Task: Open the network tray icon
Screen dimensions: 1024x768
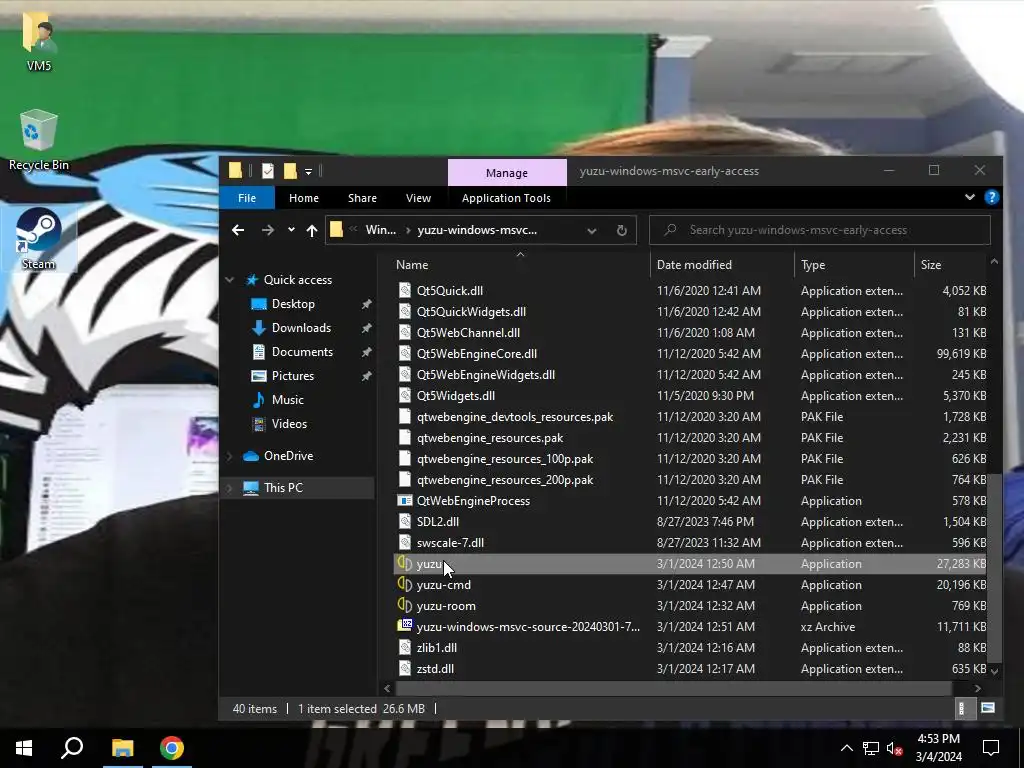Action: click(x=871, y=748)
